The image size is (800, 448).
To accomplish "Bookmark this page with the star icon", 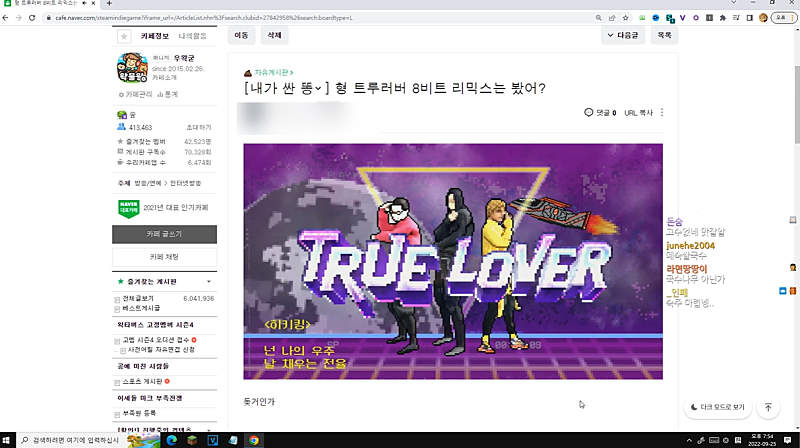I will click(x=626, y=18).
